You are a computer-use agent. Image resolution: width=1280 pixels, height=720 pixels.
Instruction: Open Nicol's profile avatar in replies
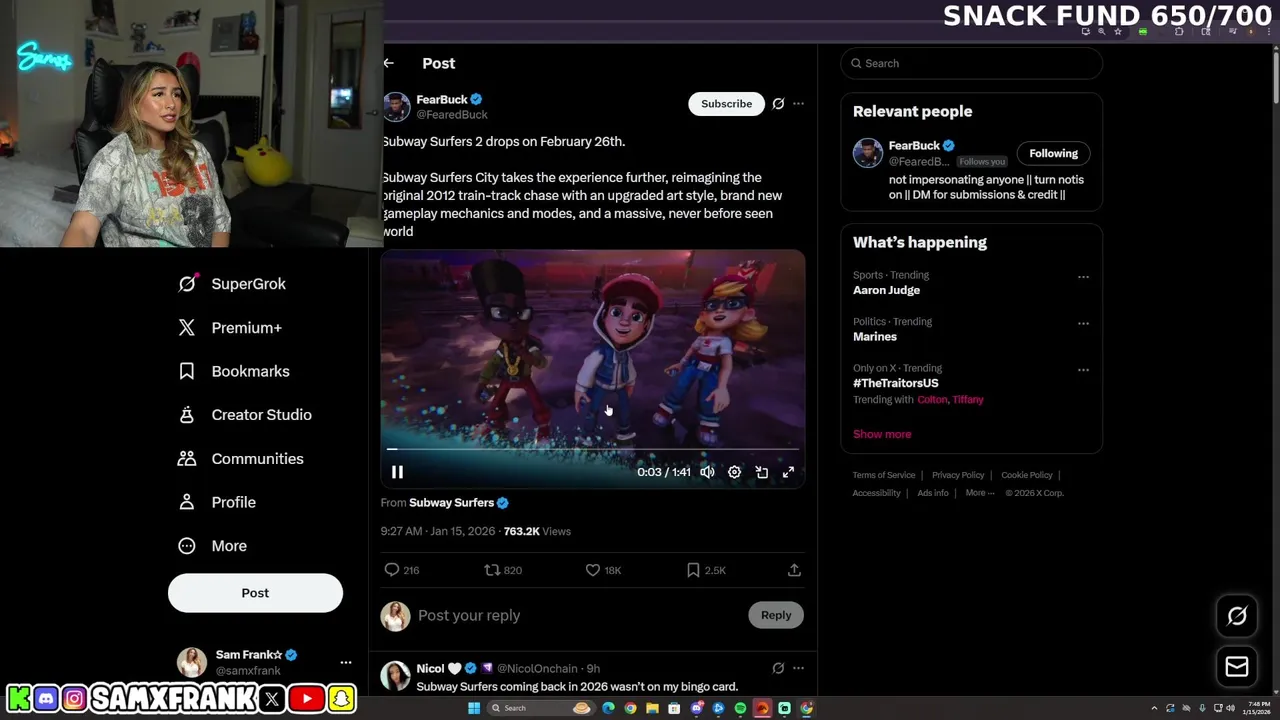[395, 676]
